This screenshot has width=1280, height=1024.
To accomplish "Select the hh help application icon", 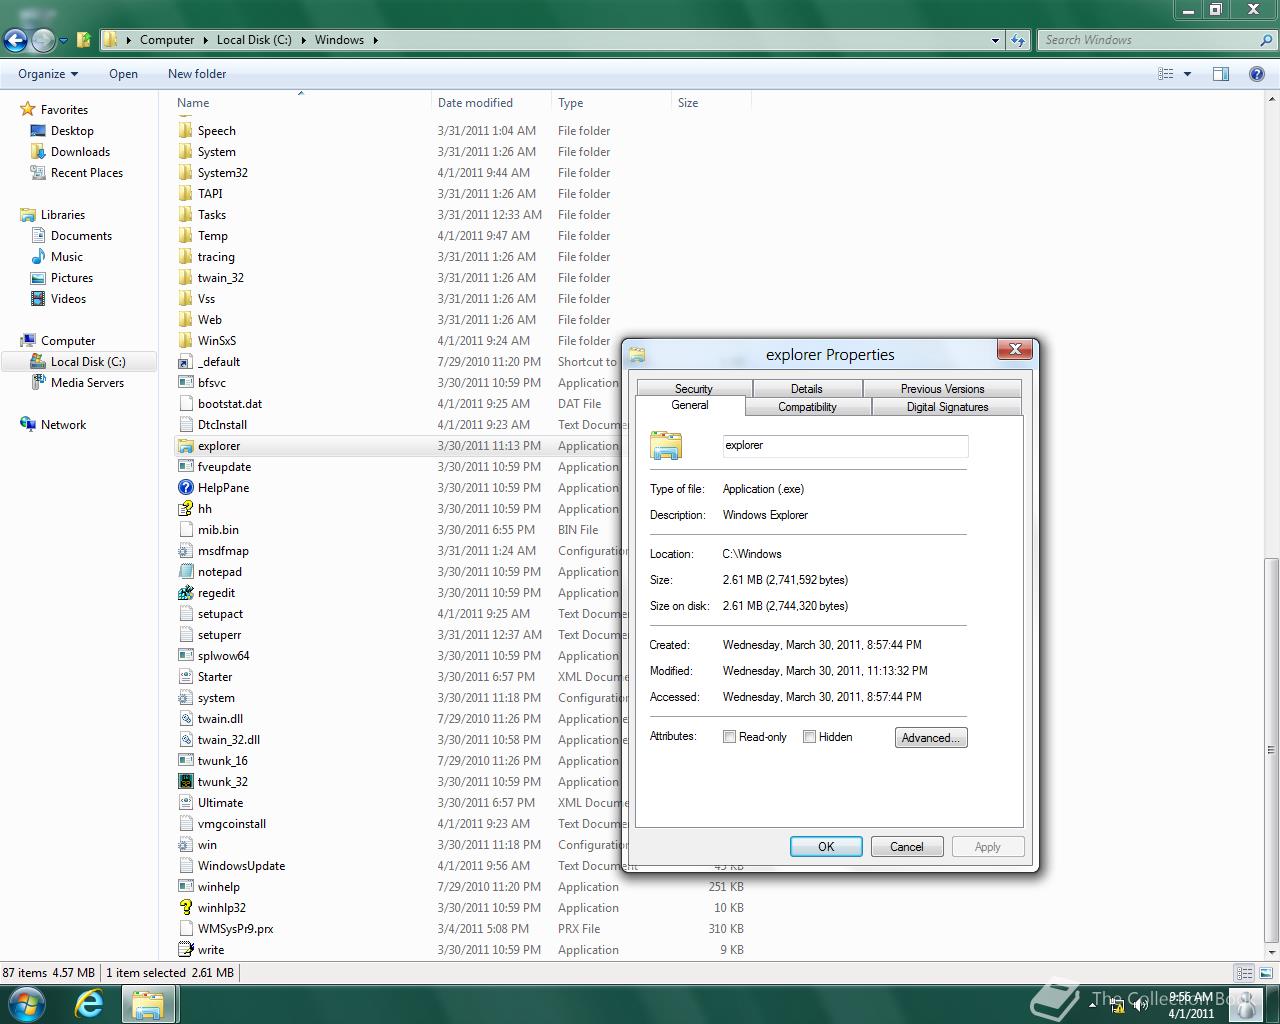I will click(185, 509).
